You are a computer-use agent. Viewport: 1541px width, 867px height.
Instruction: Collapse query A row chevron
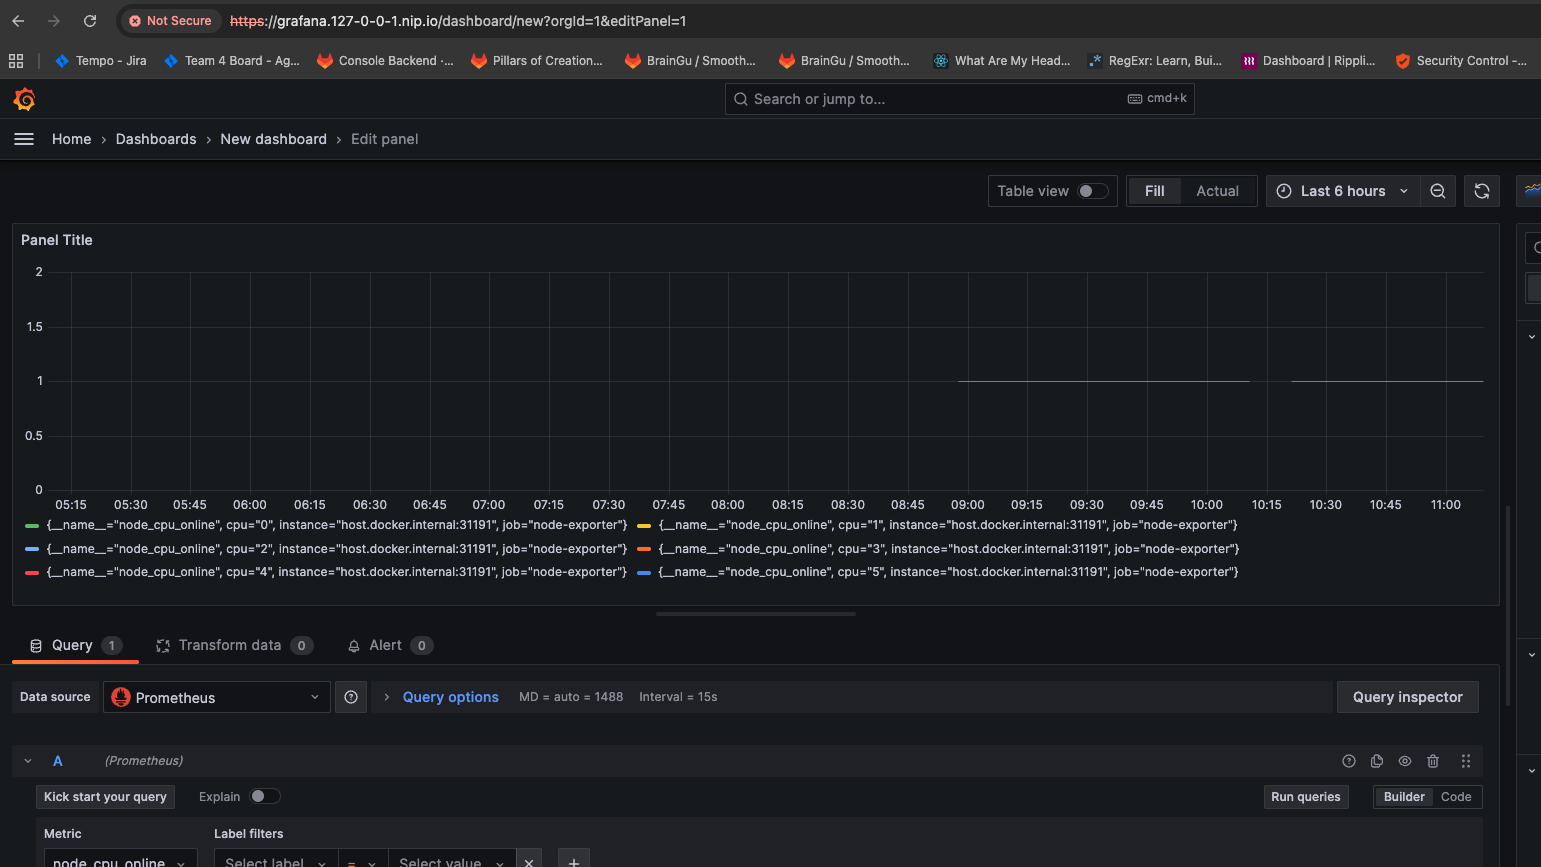[28, 761]
